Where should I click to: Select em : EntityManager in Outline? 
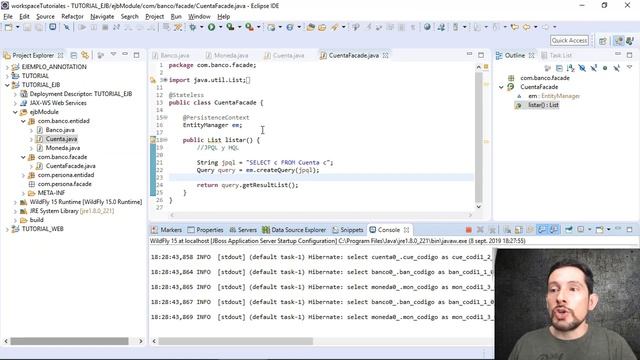tap(554, 96)
